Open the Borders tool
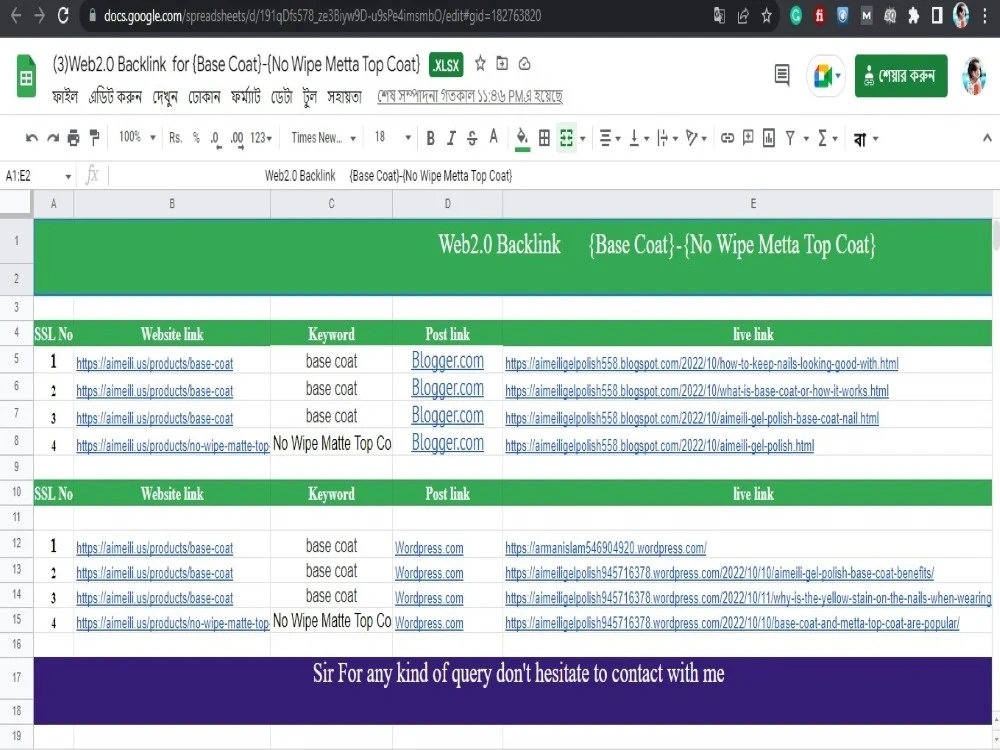The width and height of the screenshot is (1000, 750). pos(544,138)
